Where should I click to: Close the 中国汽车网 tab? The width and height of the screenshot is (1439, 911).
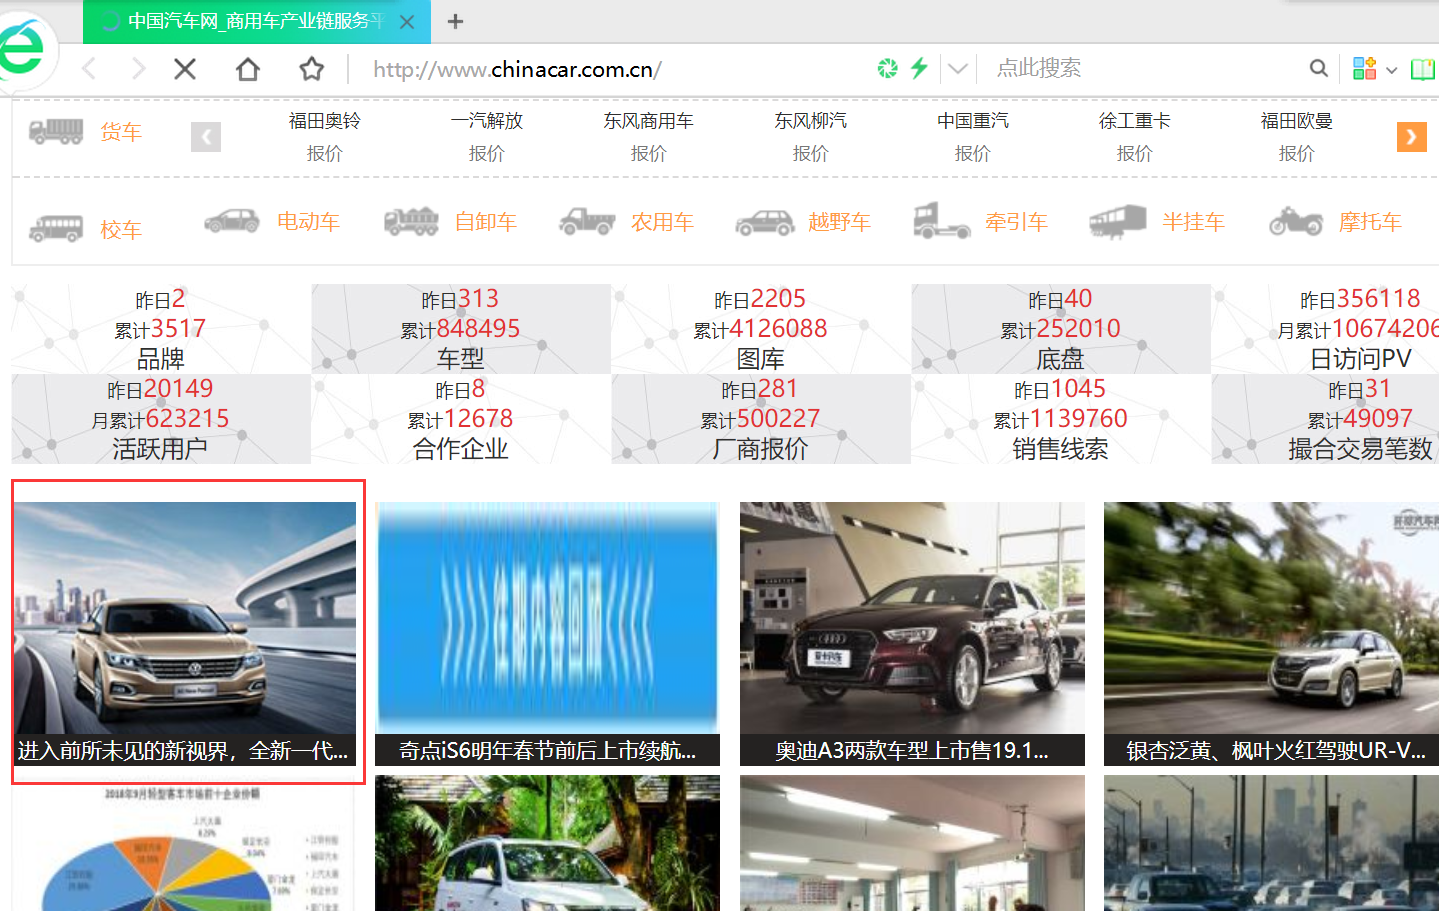coord(407,21)
